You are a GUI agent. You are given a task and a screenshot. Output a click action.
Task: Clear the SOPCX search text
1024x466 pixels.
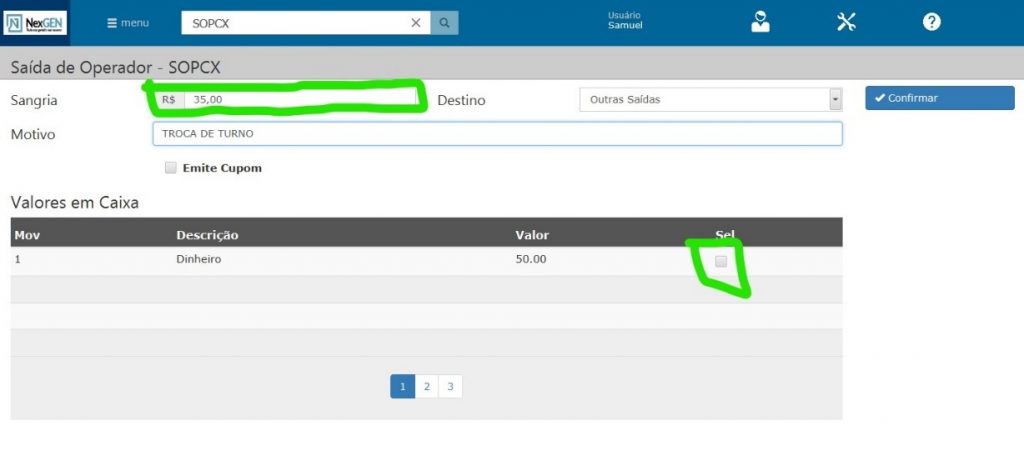pos(416,23)
